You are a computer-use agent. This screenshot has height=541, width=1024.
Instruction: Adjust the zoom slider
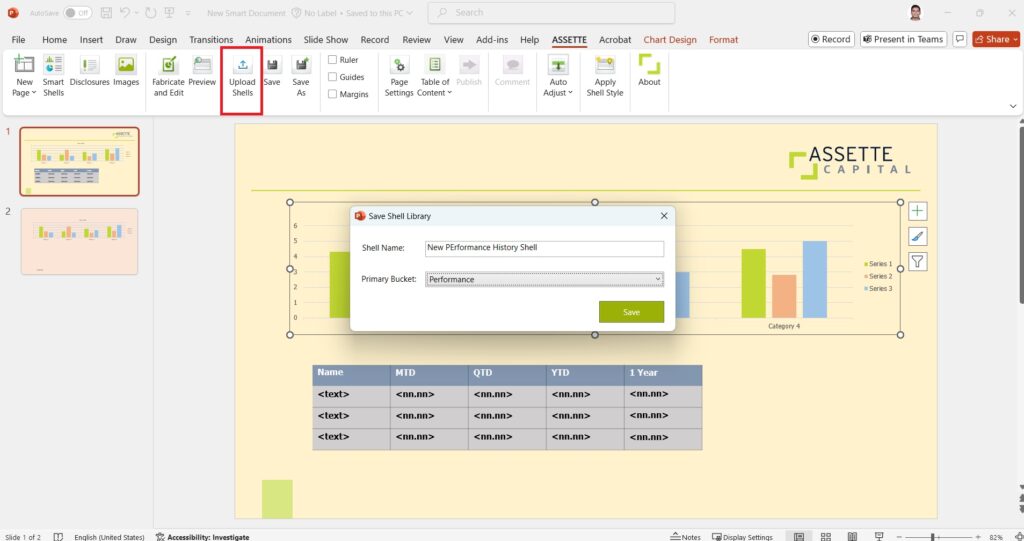(x=938, y=537)
